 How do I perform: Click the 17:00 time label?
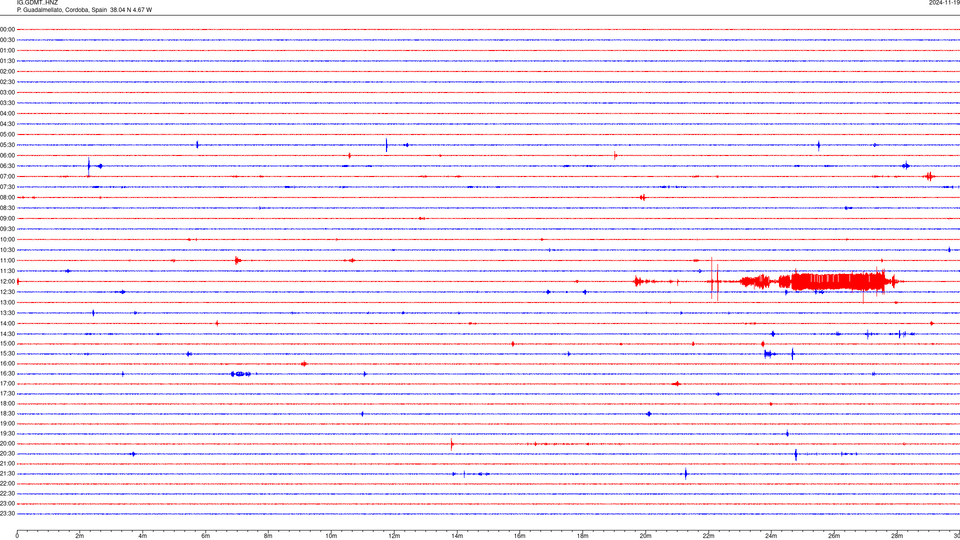pyautogui.click(x=7, y=384)
